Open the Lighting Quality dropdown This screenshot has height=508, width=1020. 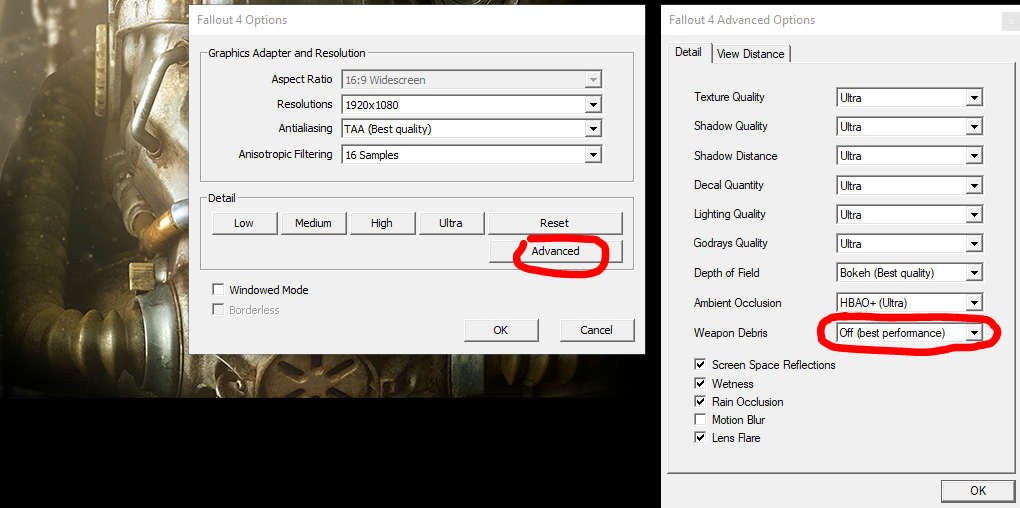(x=909, y=215)
